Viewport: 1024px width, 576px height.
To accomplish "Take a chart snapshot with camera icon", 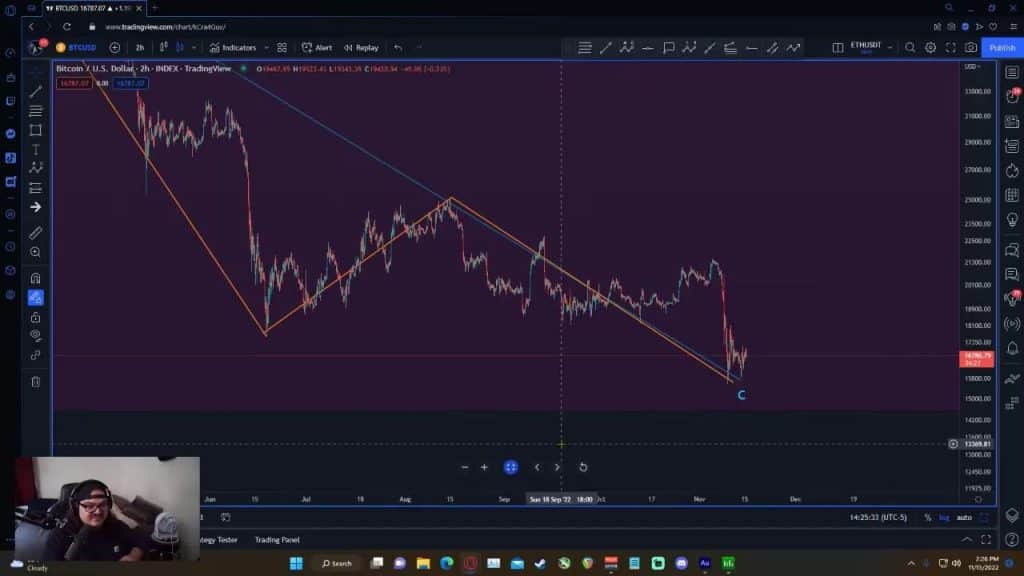I will 970,47.
